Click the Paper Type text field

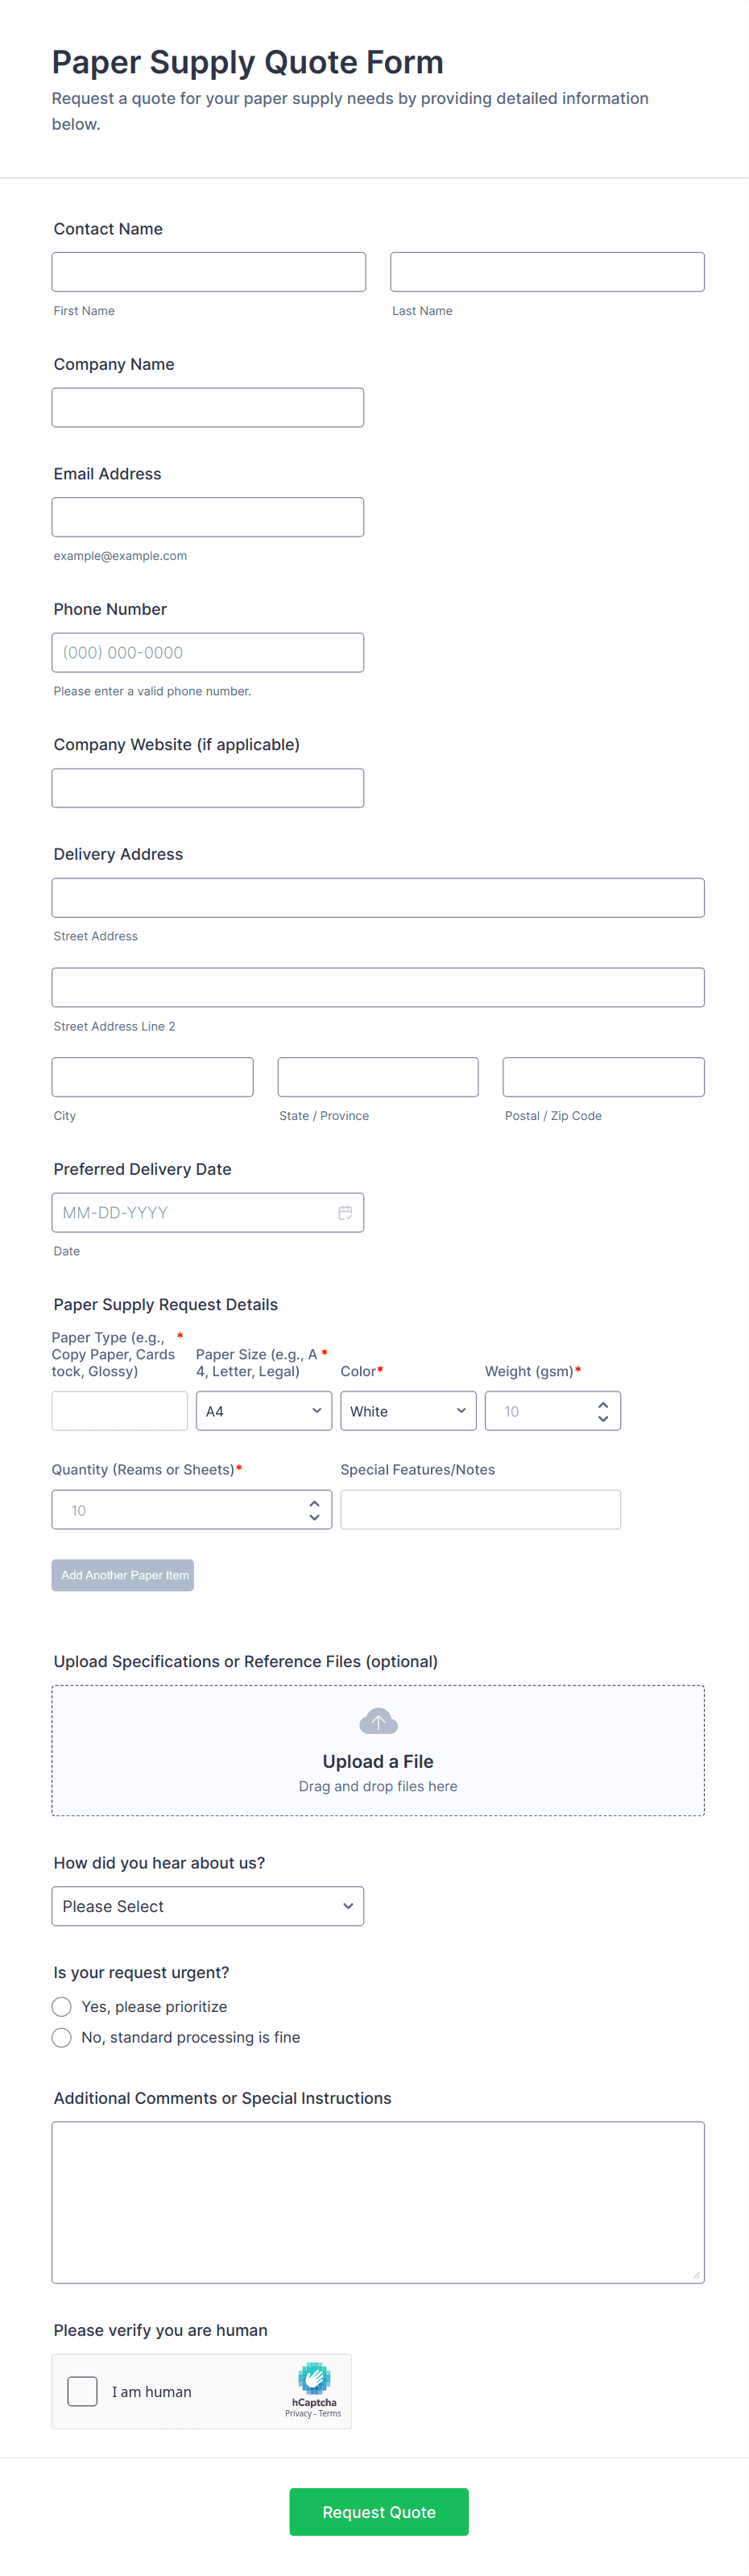pos(119,1411)
